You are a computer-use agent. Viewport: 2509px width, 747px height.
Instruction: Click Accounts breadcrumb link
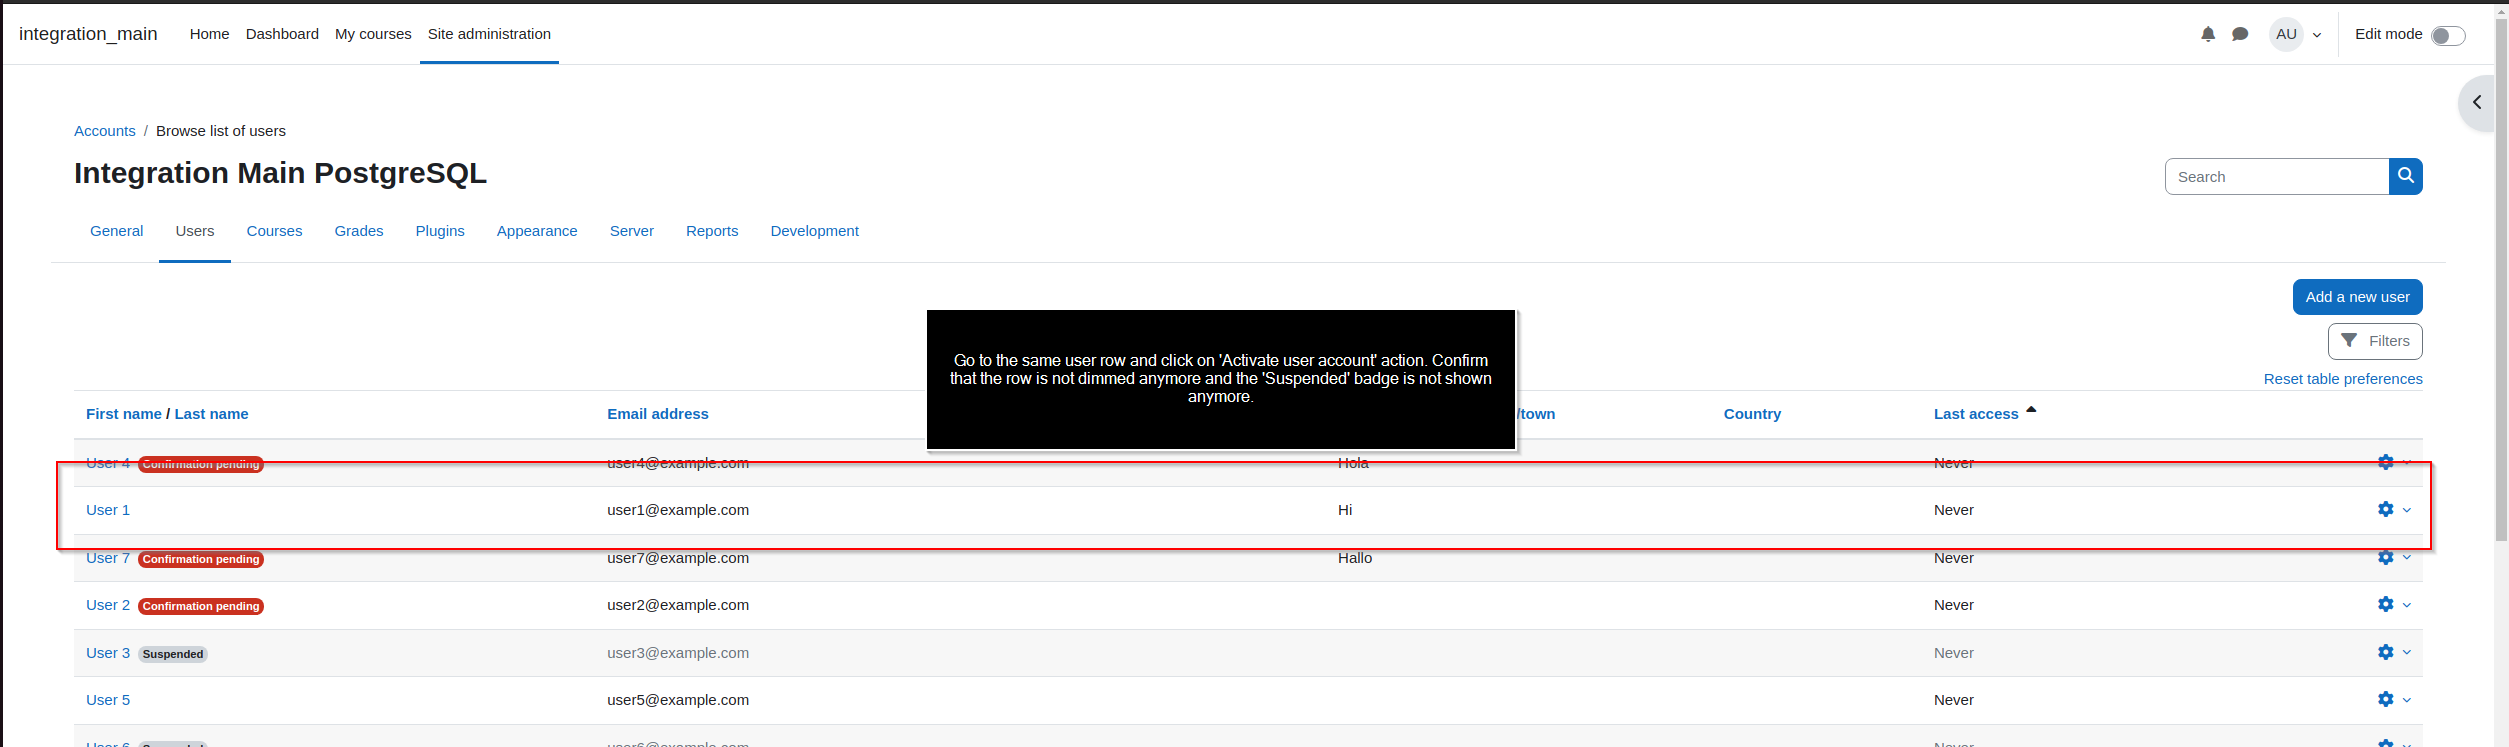[105, 131]
